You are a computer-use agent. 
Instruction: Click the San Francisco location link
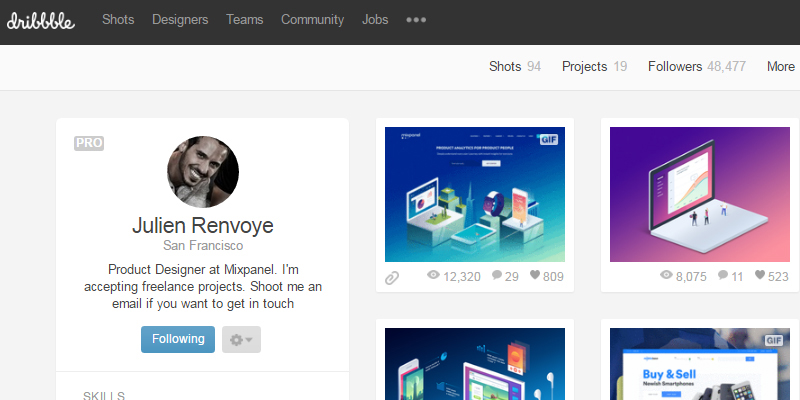click(x=203, y=245)
